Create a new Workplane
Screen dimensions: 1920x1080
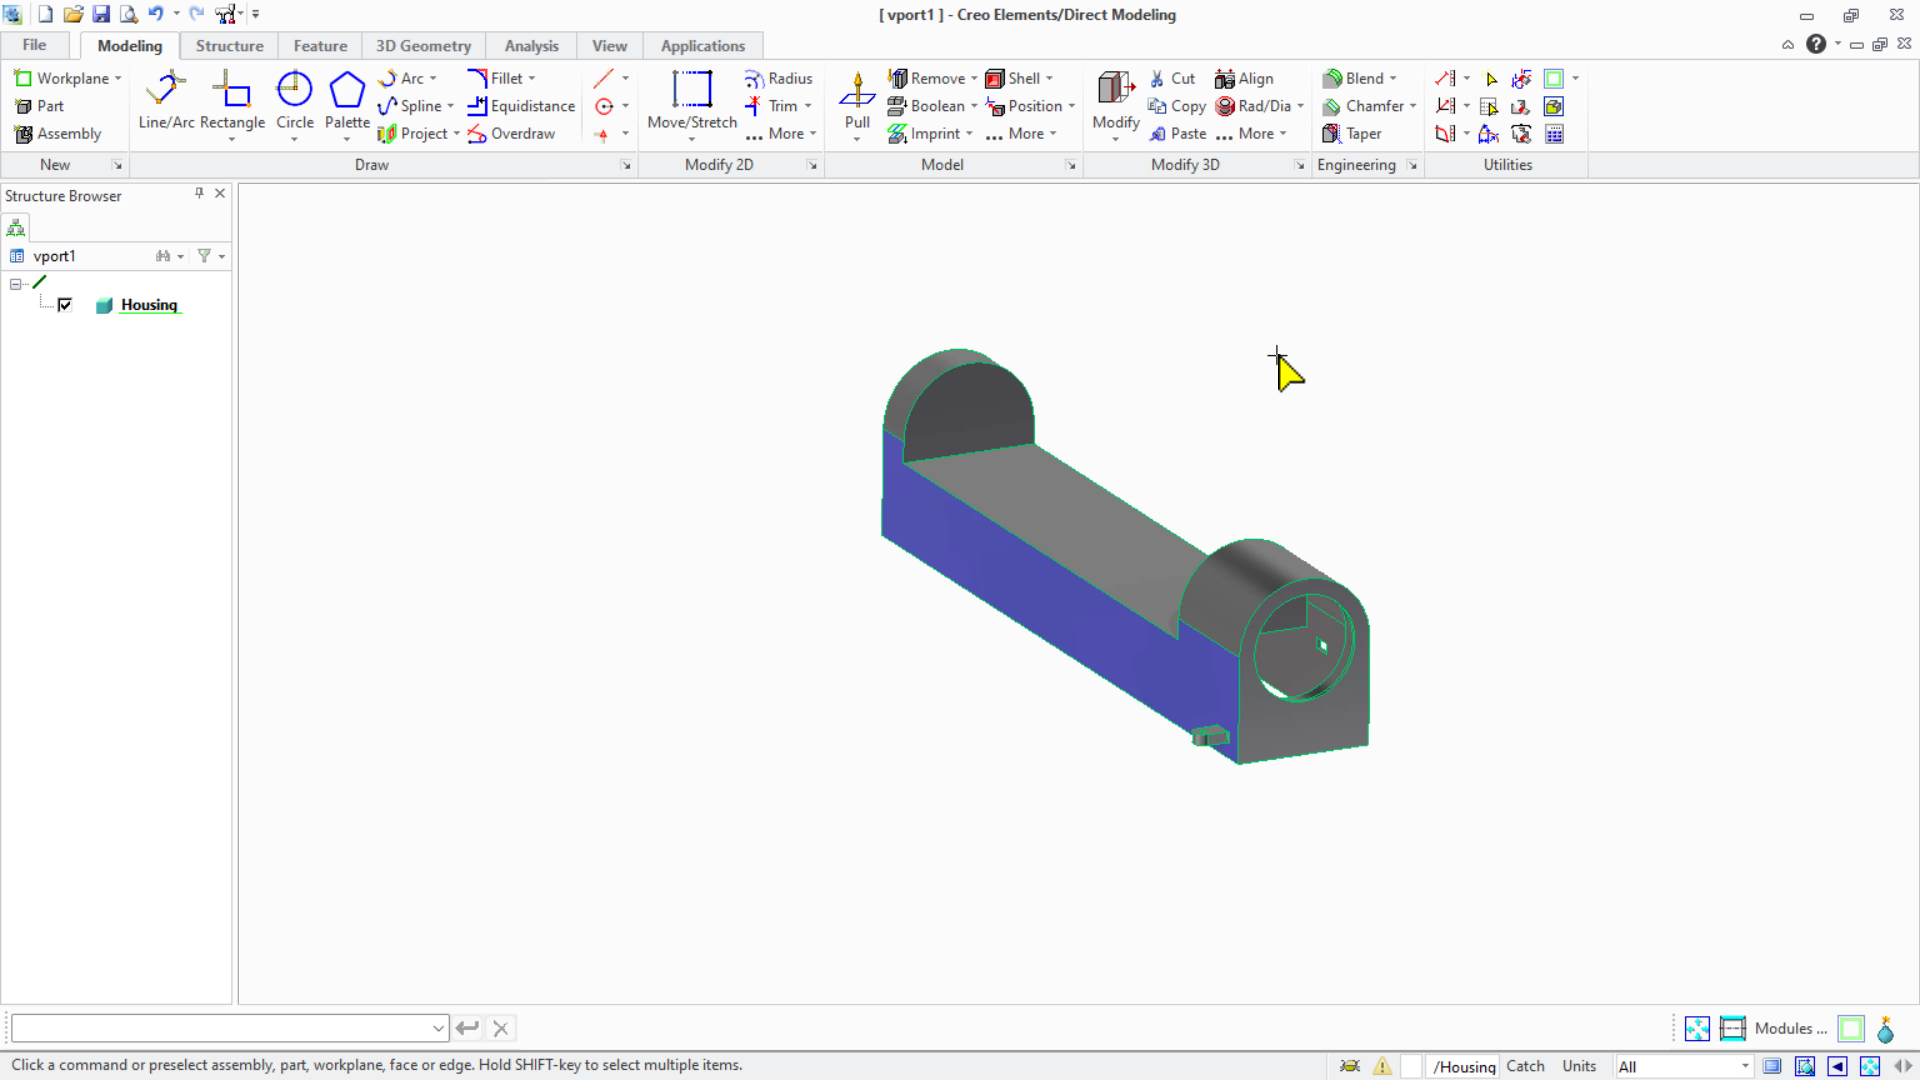tap(61, 78)
